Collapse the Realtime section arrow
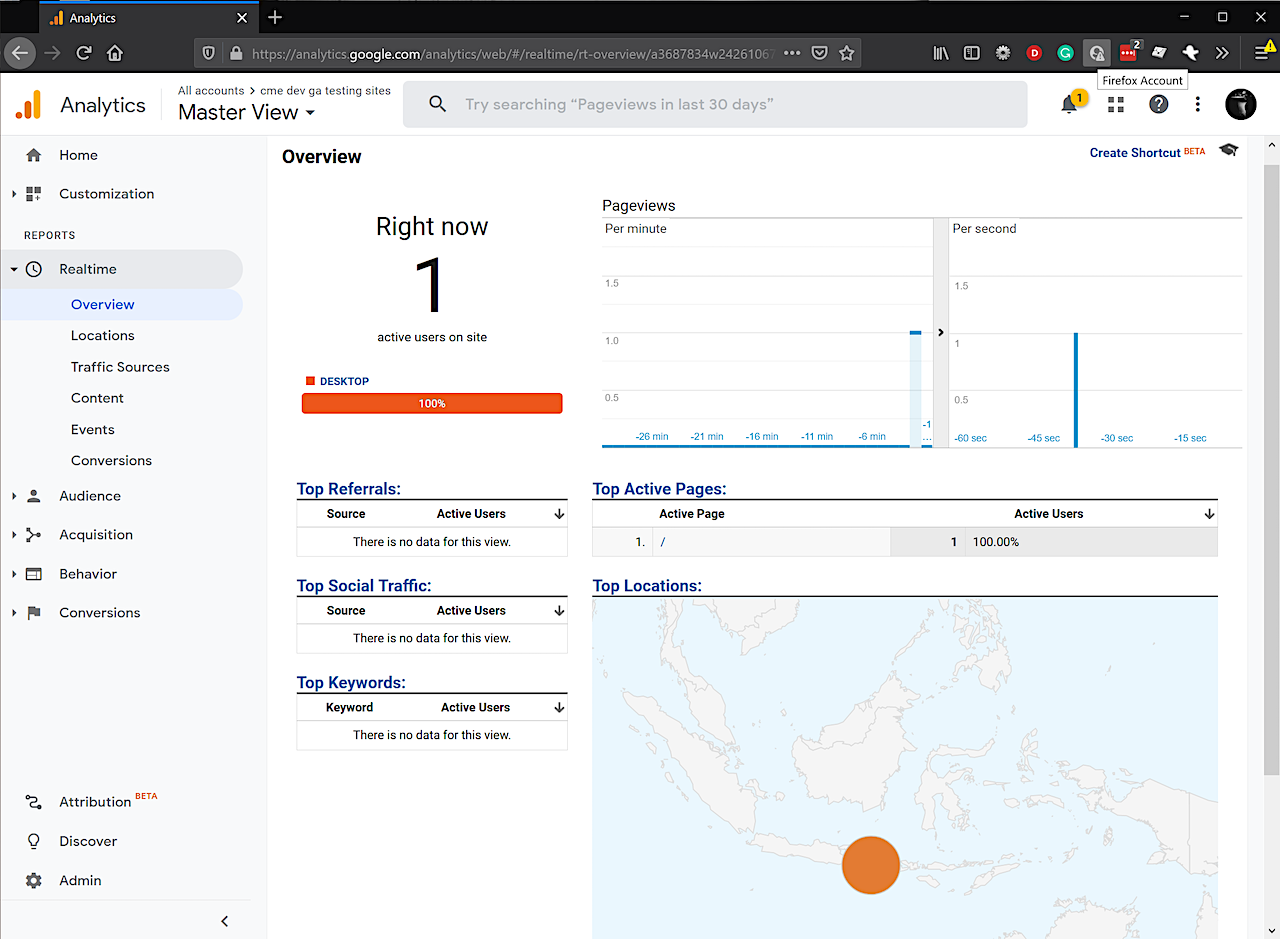The width and height of the screenshot is (1280, 939). click(14, 269)
